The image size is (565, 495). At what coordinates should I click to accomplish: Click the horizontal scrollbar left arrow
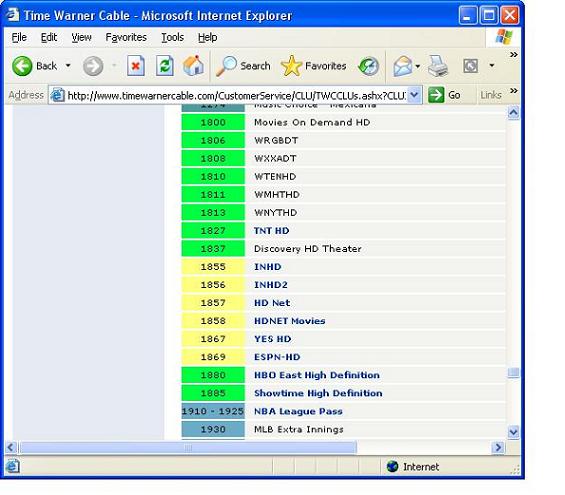(10, 447)
